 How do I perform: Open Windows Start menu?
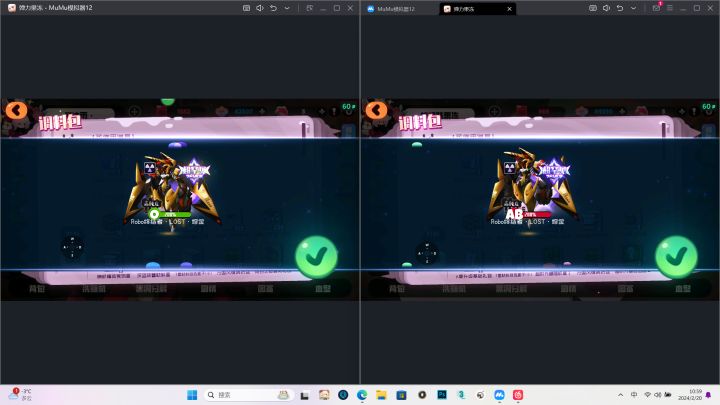tap(192, 395)
